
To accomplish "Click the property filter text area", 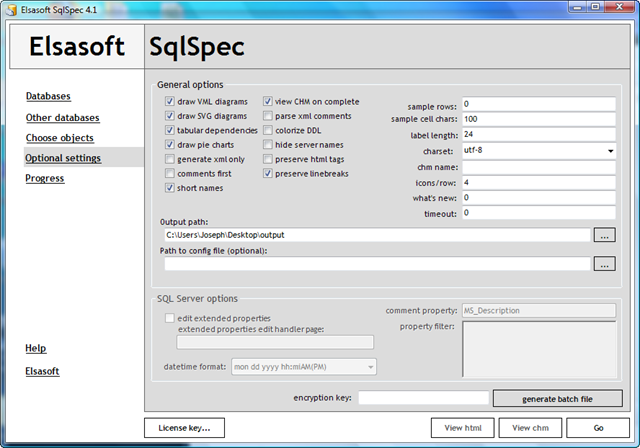I will tap(539, 349).
